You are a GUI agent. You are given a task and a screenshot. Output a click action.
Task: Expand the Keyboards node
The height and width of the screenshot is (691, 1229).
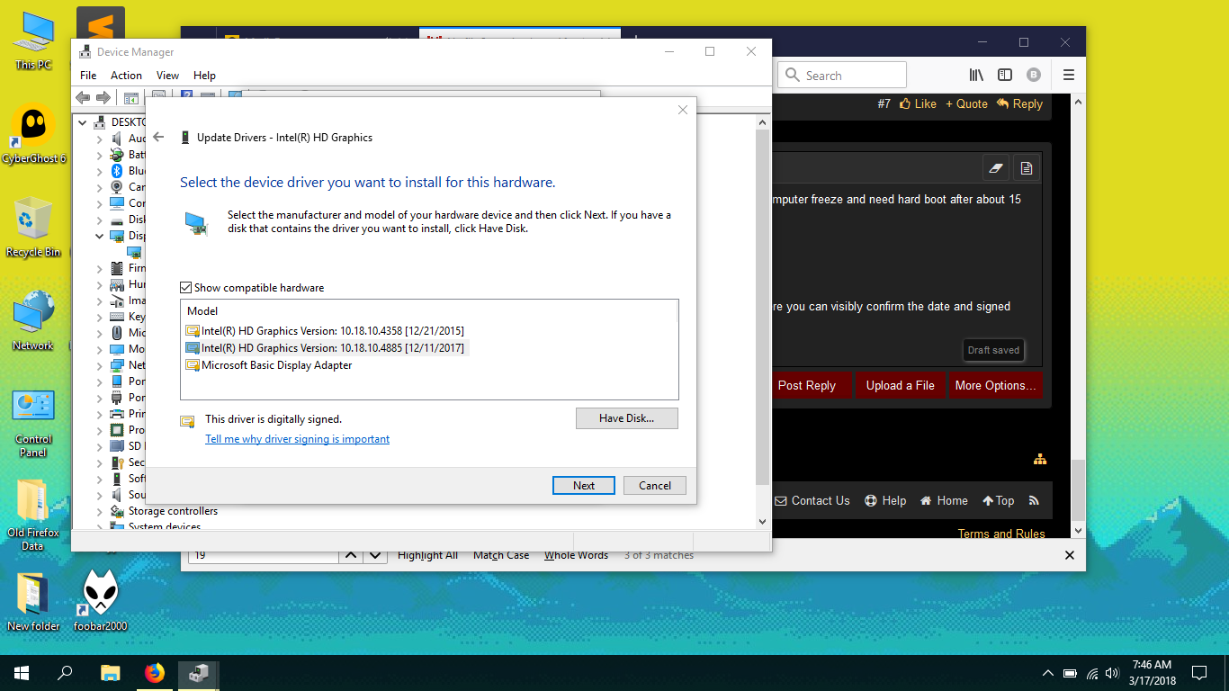99,317
